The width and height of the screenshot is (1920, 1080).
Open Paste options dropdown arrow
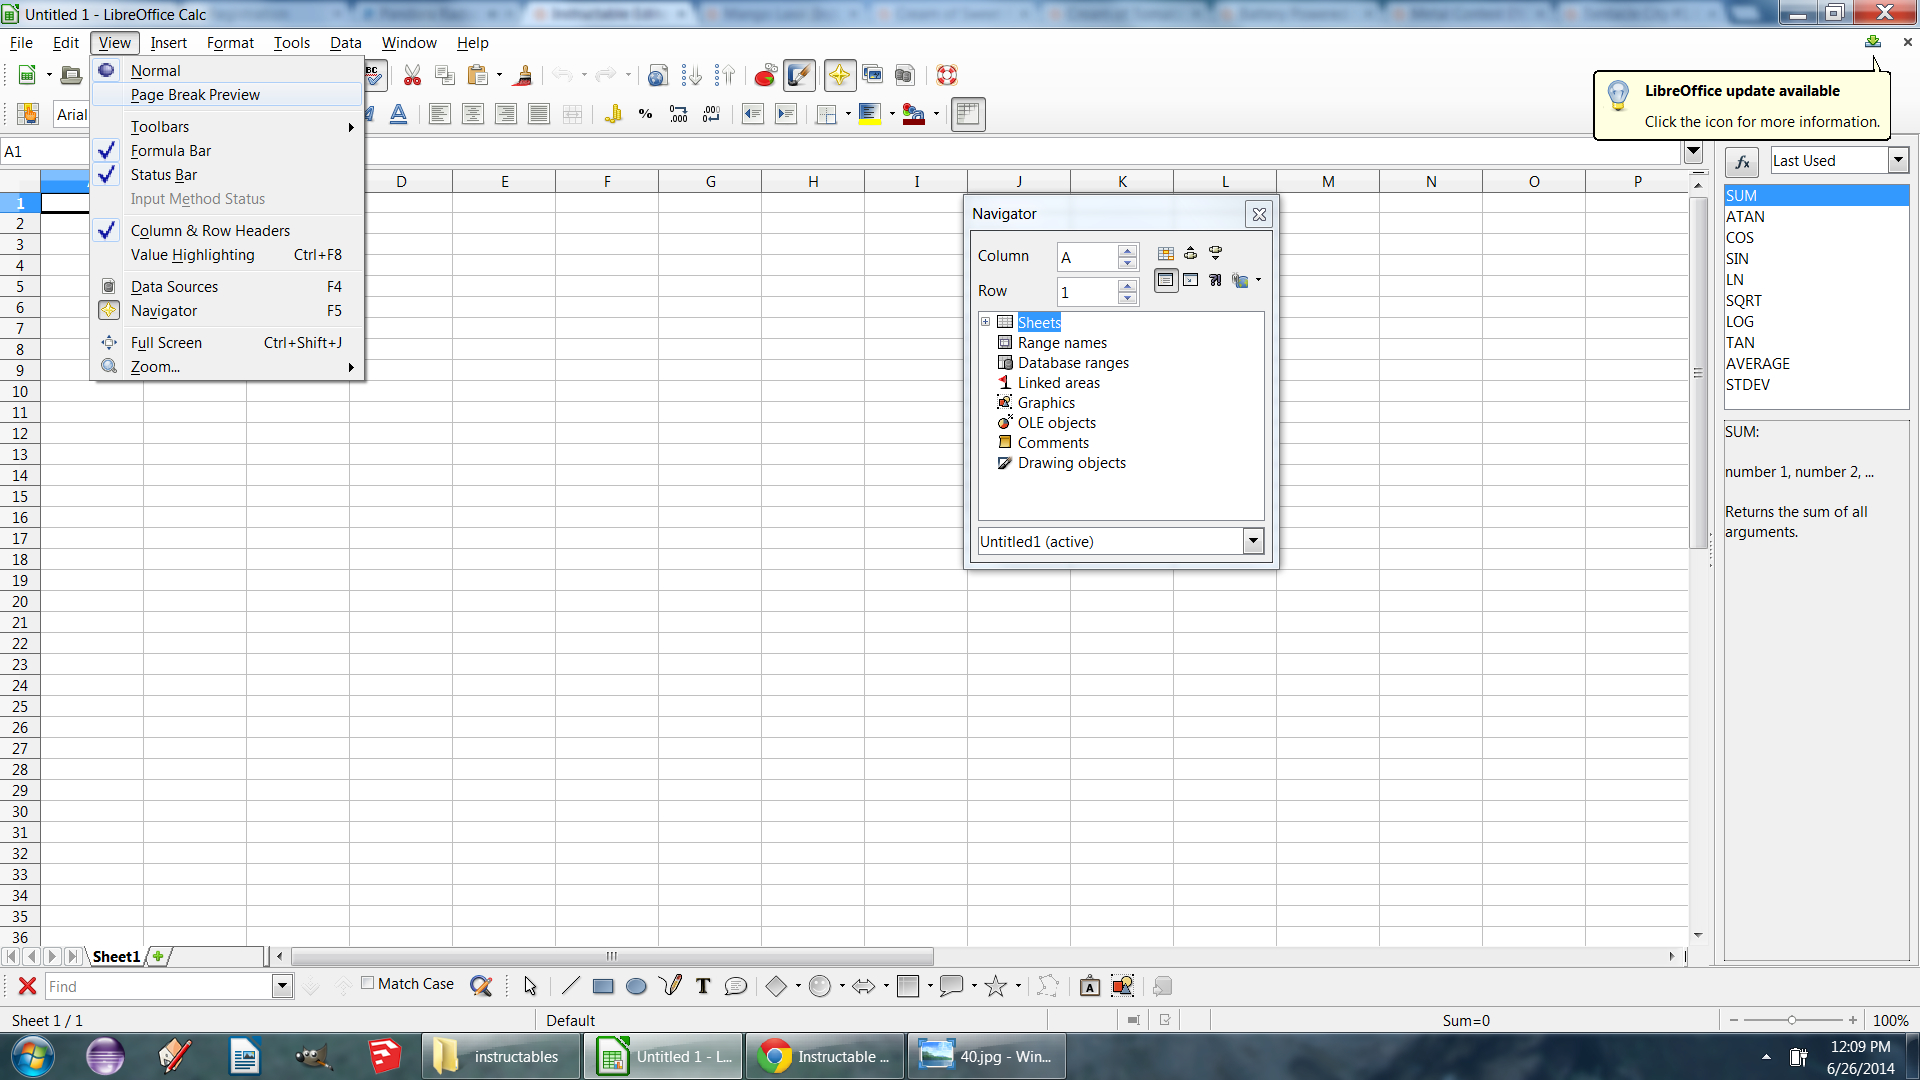(x=499, y=75)
